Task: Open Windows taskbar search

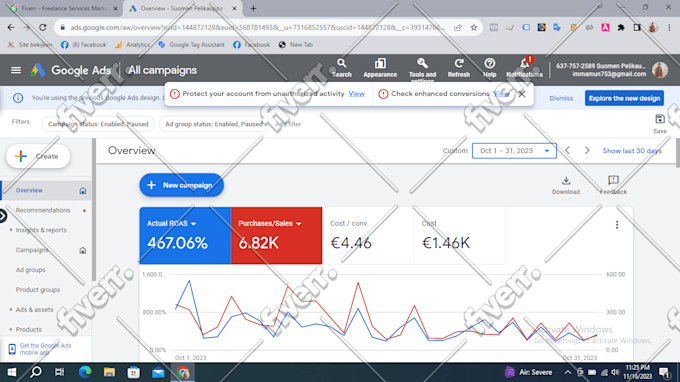Action: click(x=36, y=372)
